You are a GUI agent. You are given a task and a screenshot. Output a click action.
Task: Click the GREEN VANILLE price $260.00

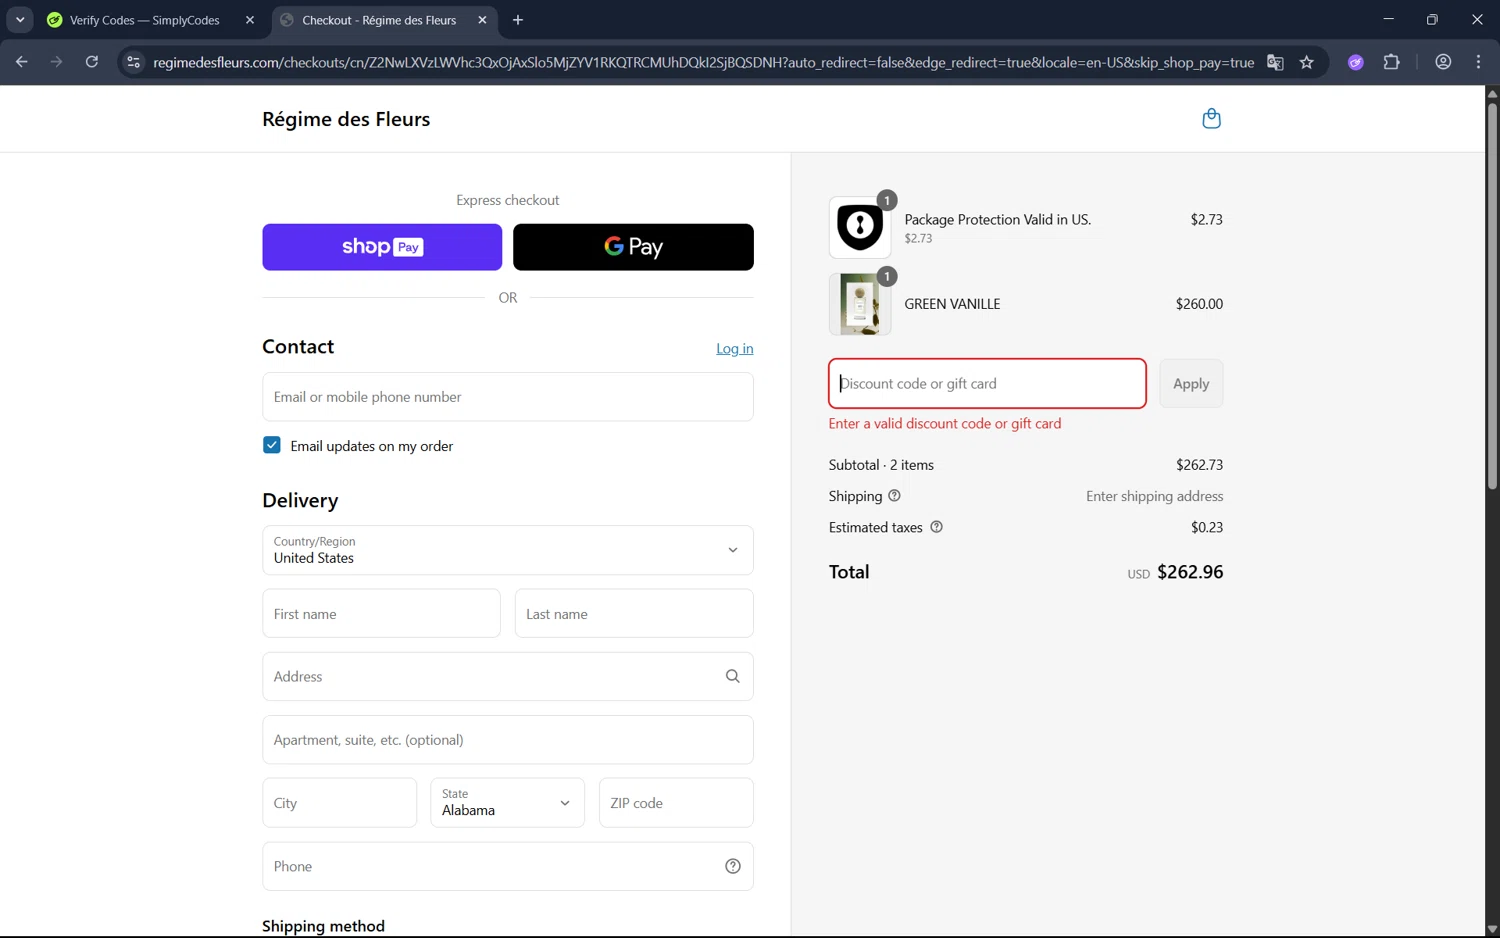coord(1199,304)
